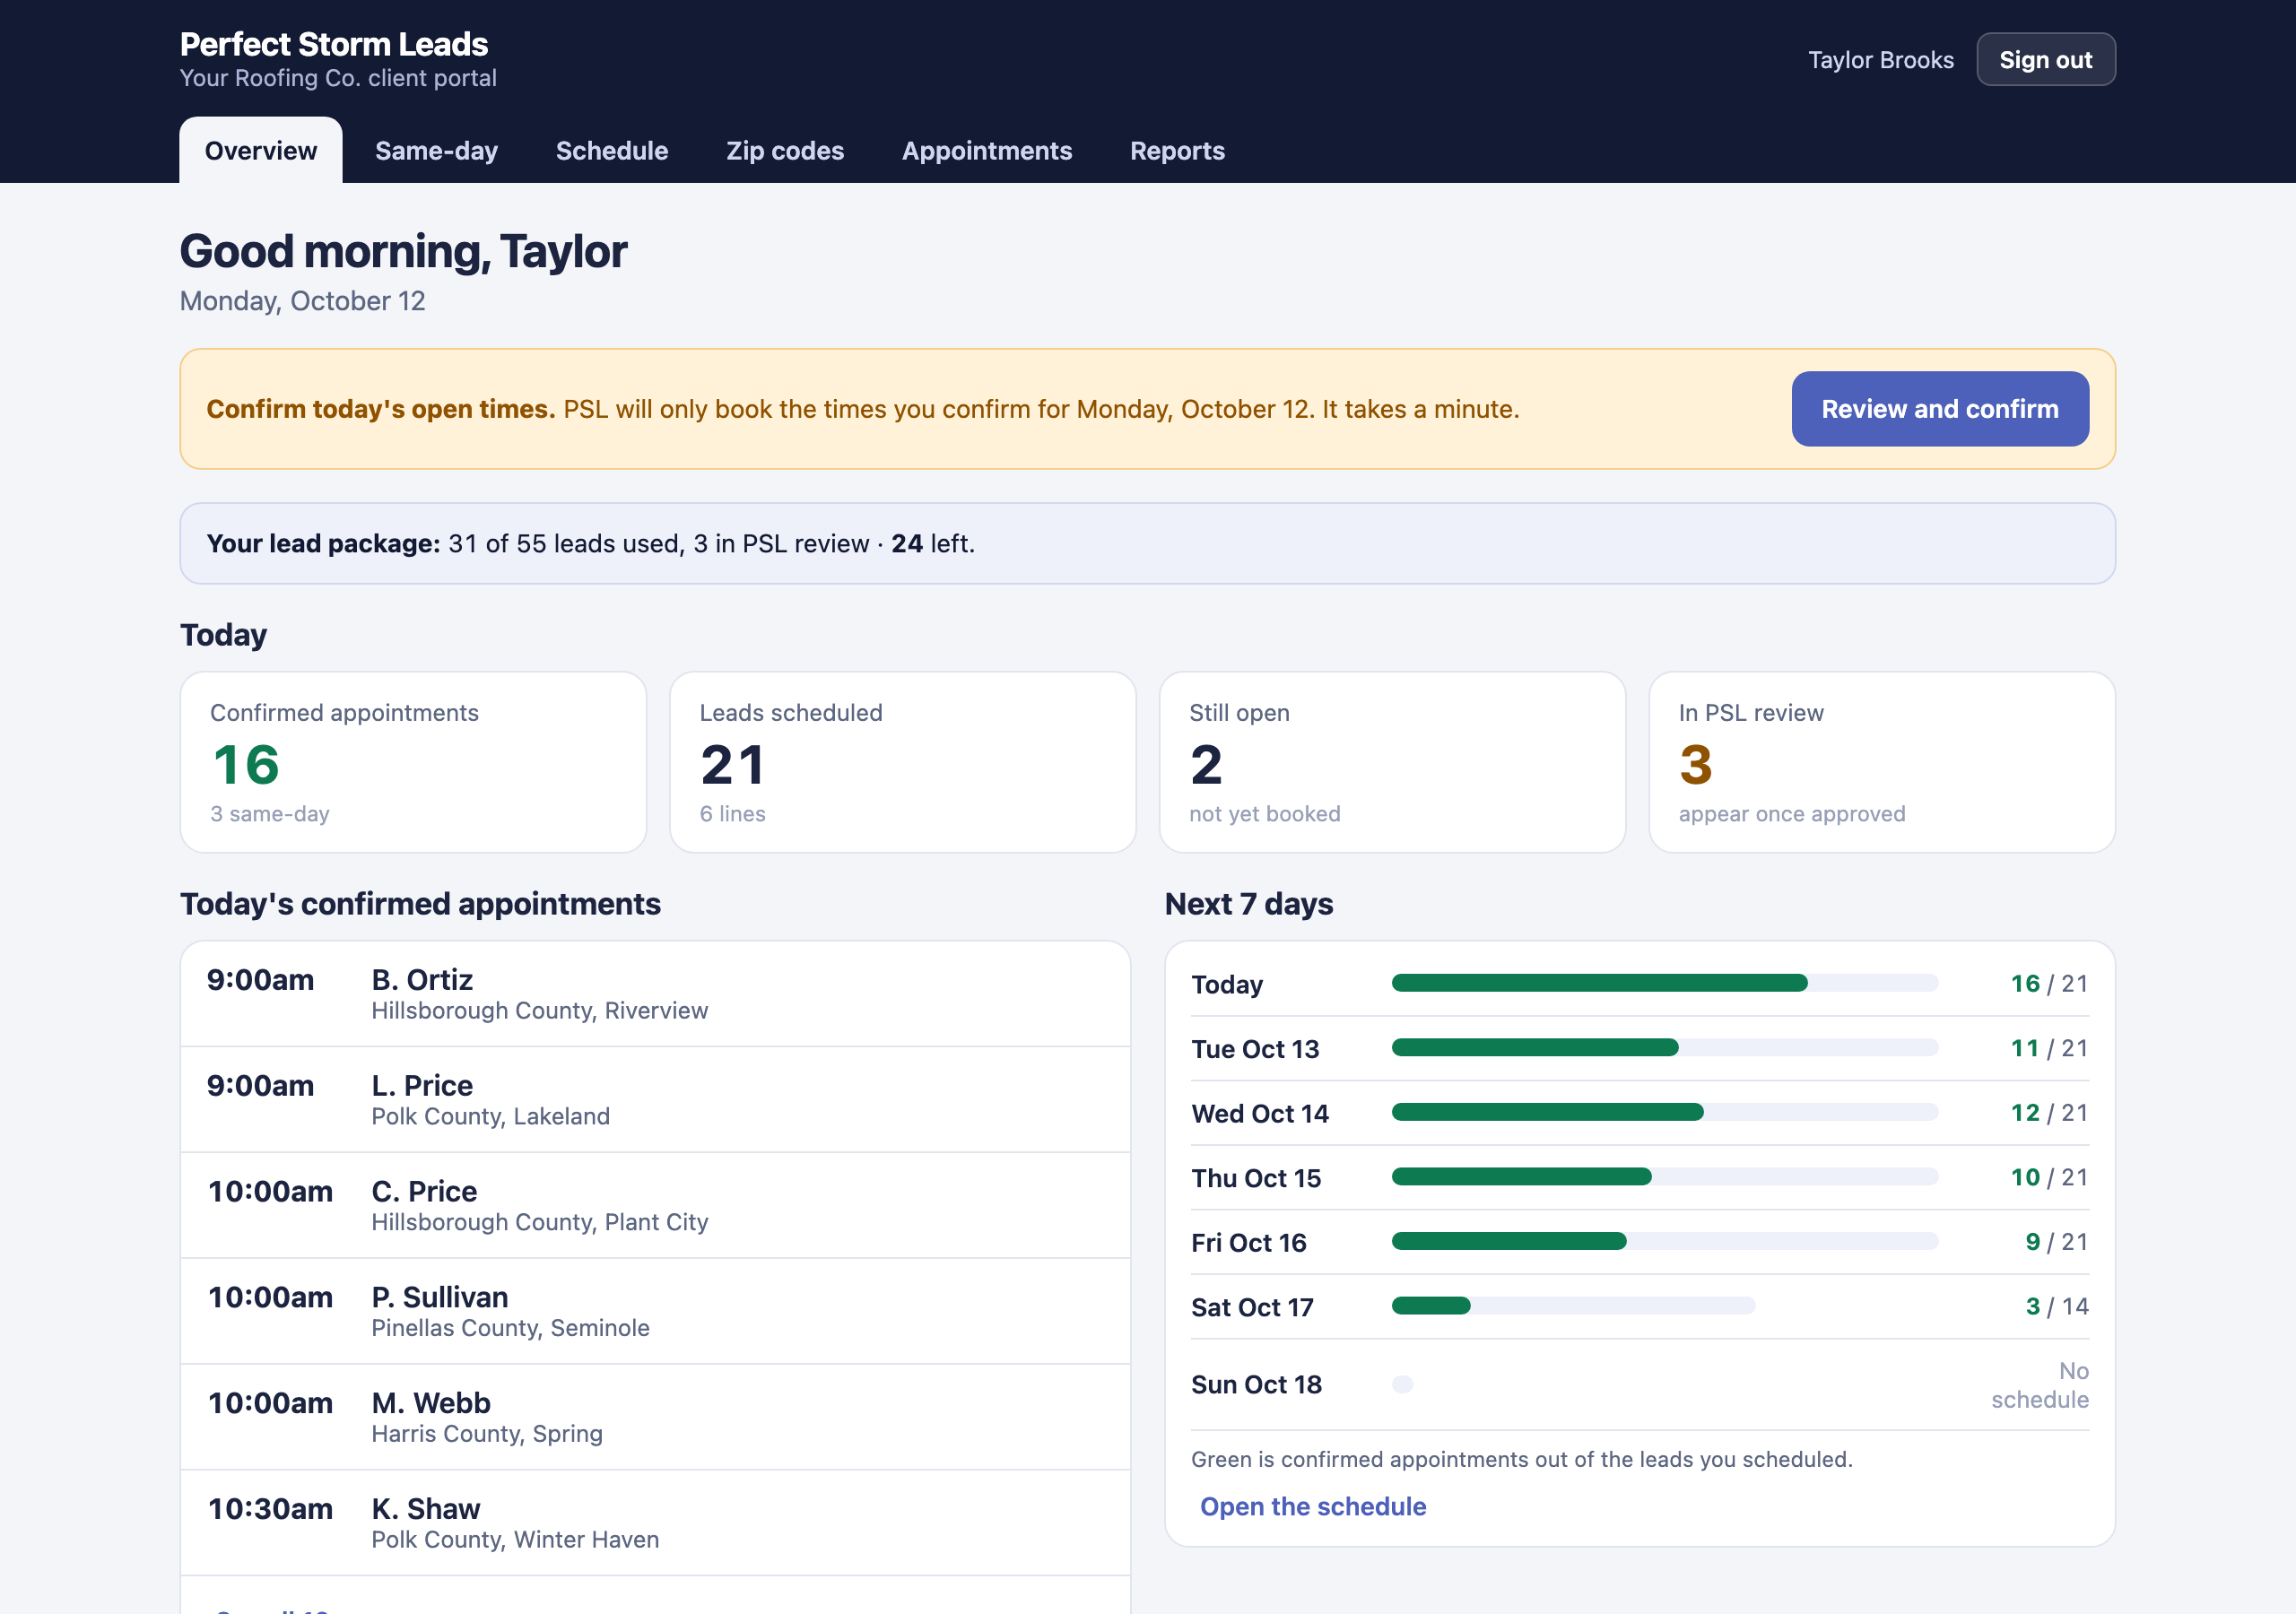
Task: Click the Sign out button
Action: point(2045,60)
